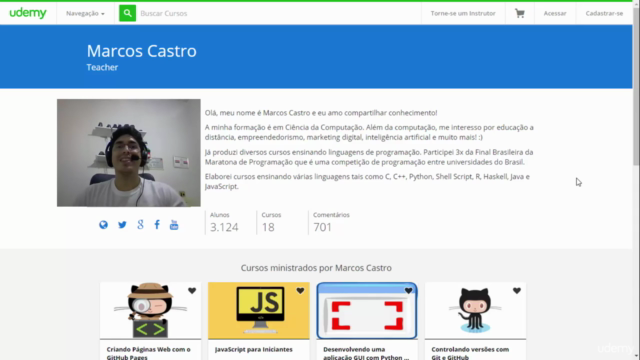Click the Marcos Castro name heading
The width and height of the screenshot is (640, 360).
coord(142,51)
